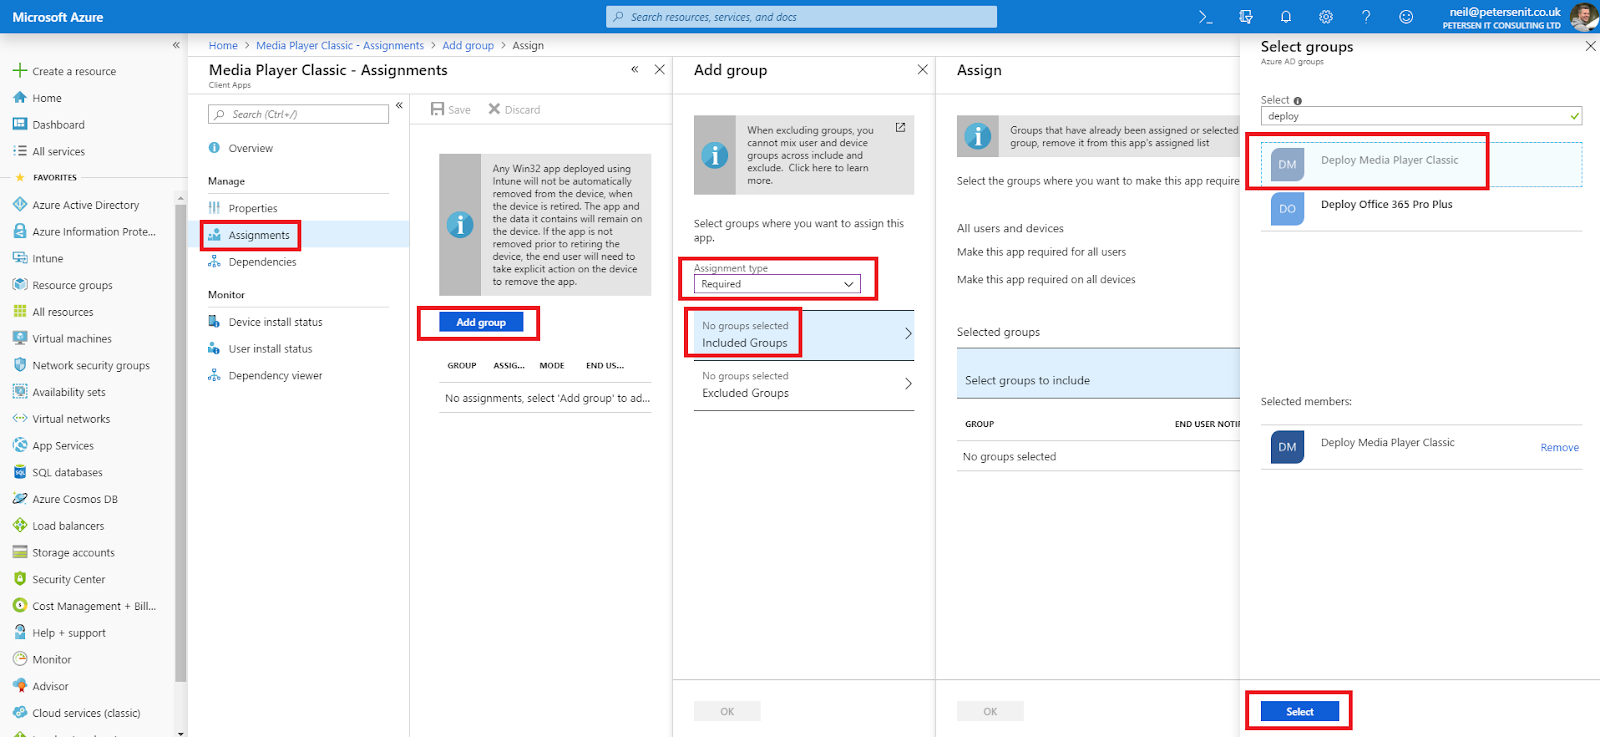The height and width of the screenshot is (737, 1600).
Task: Click the blade Search (Ctrl+/) field
Action: pyautogui.click(x=298, y=114)
